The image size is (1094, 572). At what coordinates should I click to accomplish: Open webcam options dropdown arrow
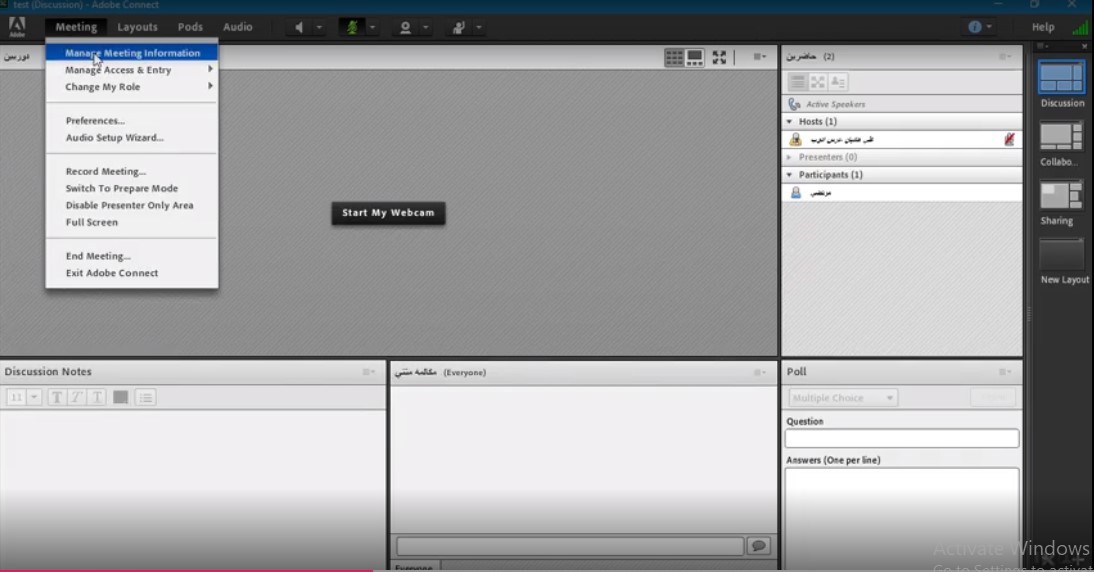click(x=425, y=27)
